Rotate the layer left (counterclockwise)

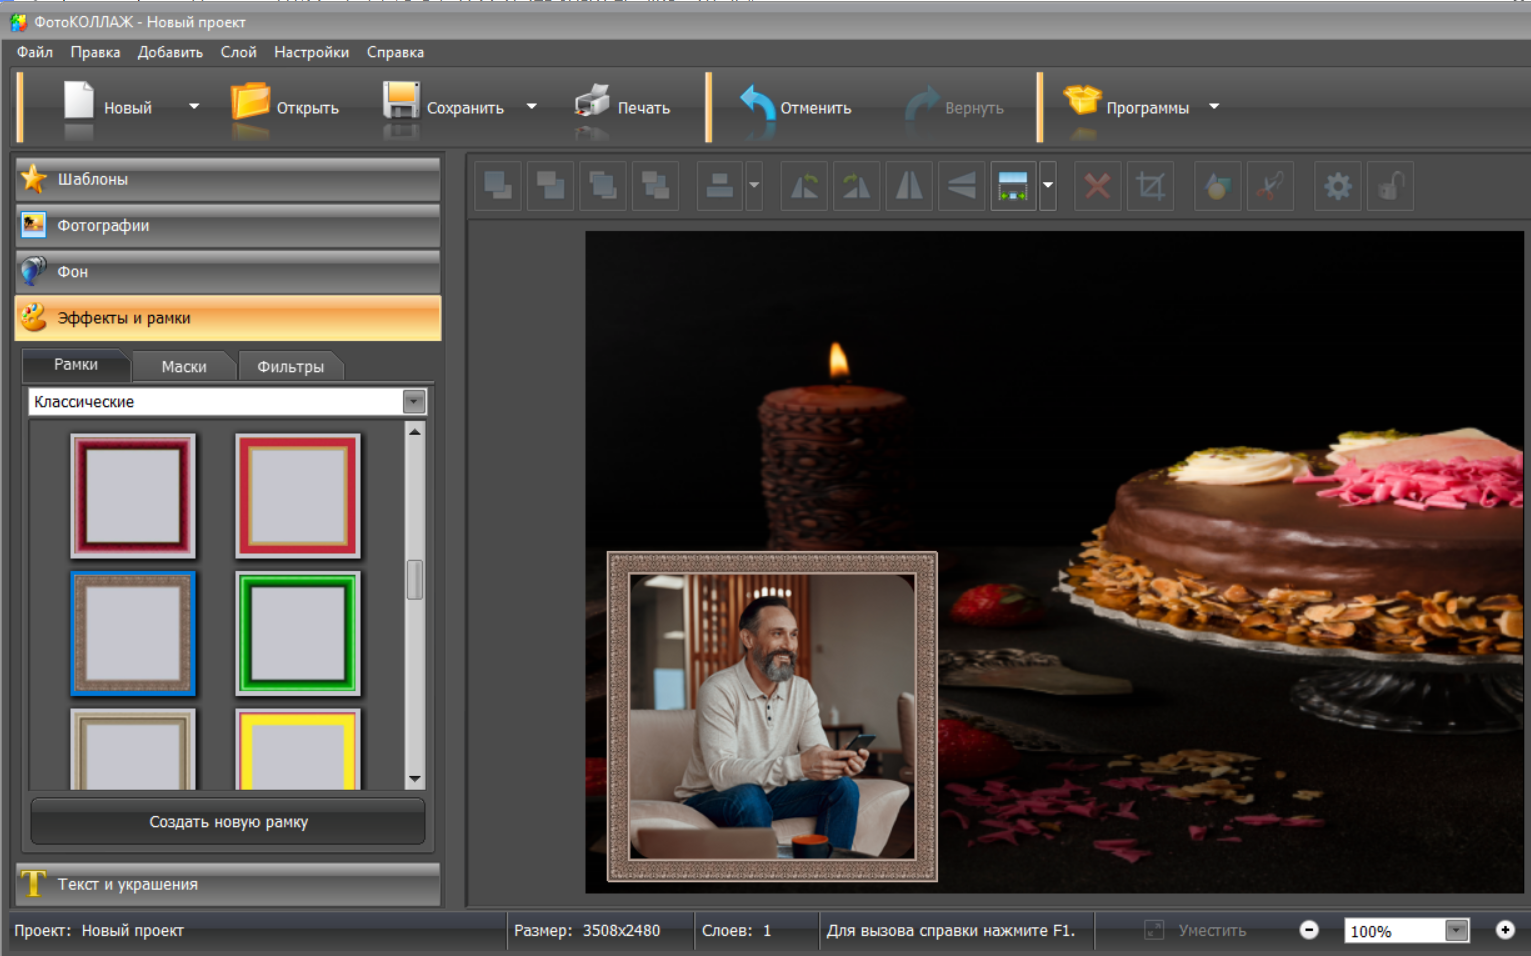tap(804, 187)
